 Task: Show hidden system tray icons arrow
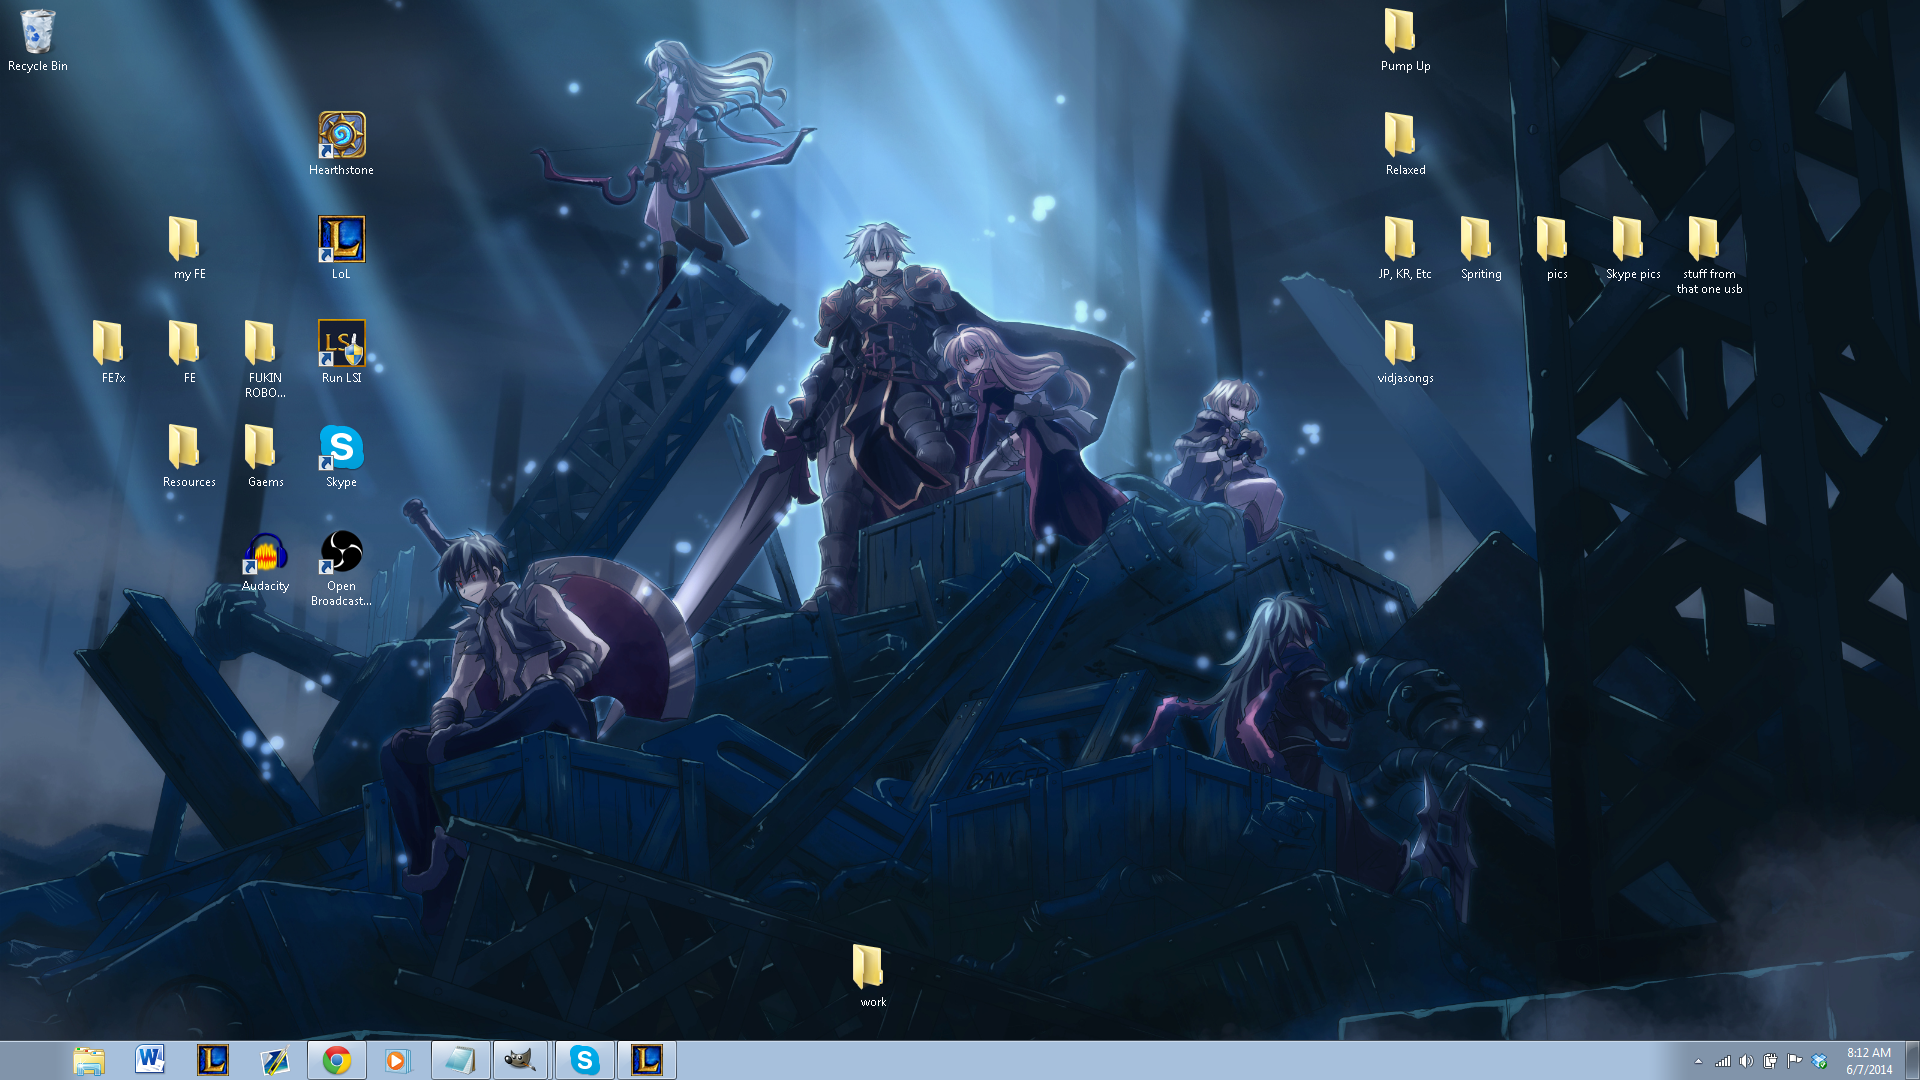1698,1061
